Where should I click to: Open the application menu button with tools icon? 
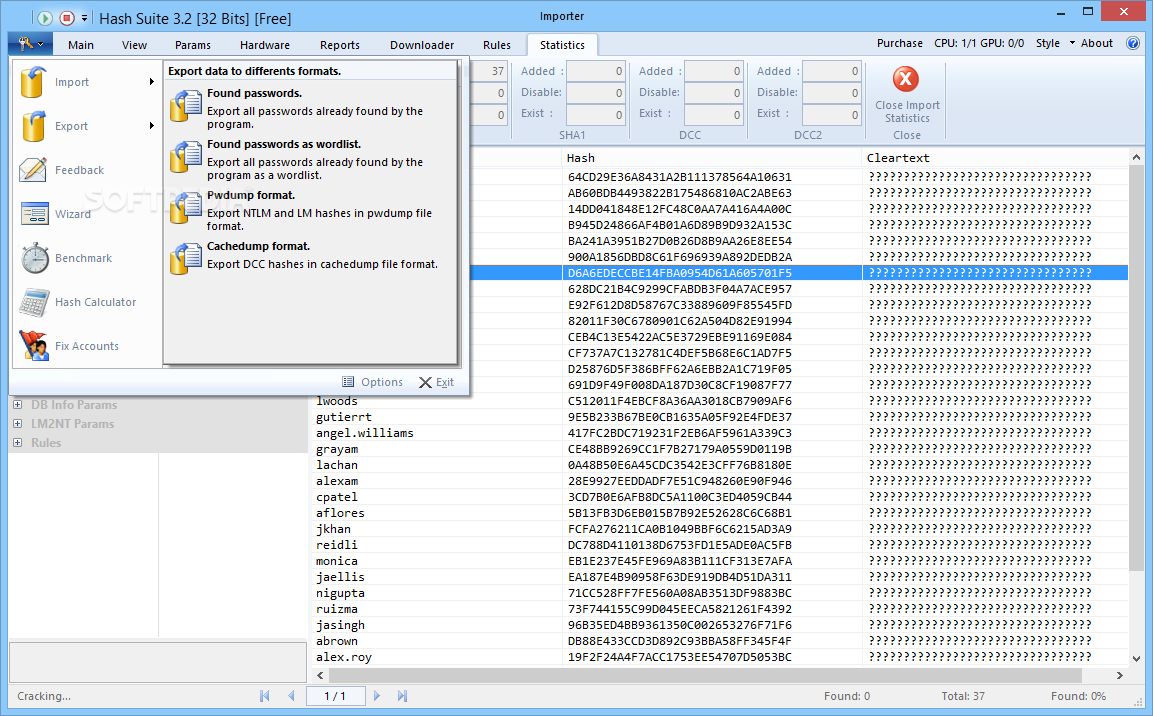point(30,44)
